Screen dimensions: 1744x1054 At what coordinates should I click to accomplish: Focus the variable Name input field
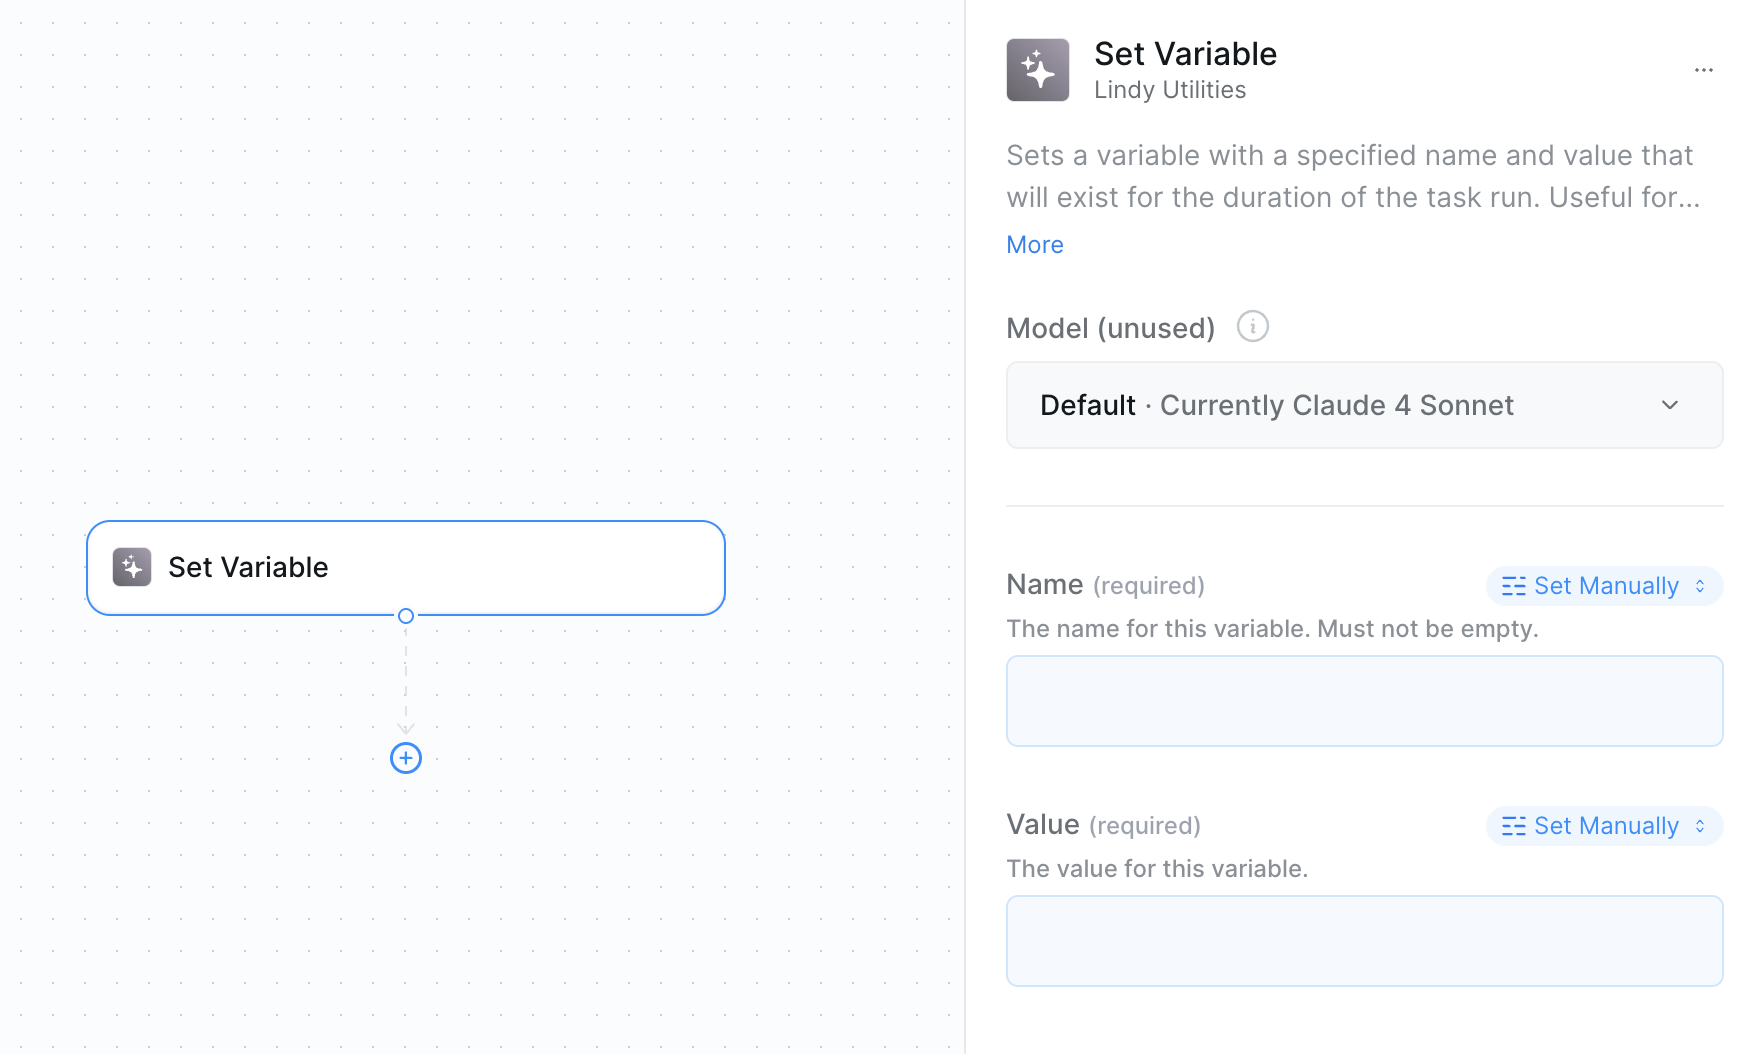1364,701
